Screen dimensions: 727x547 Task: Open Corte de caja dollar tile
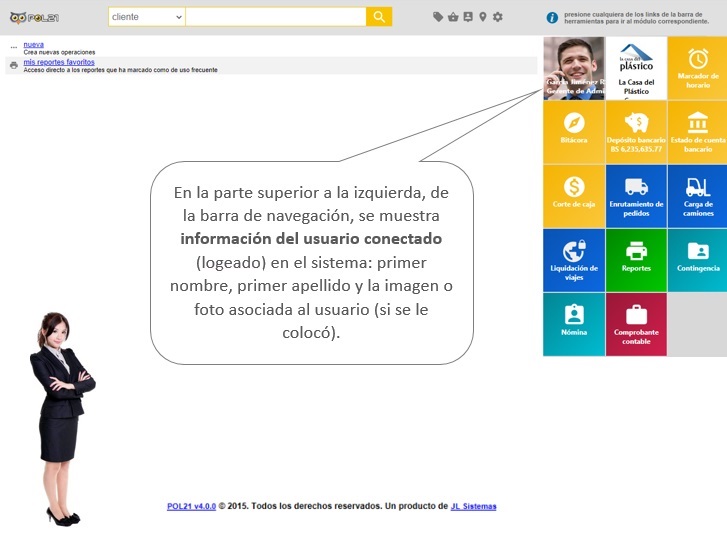[x=574, y=196]
